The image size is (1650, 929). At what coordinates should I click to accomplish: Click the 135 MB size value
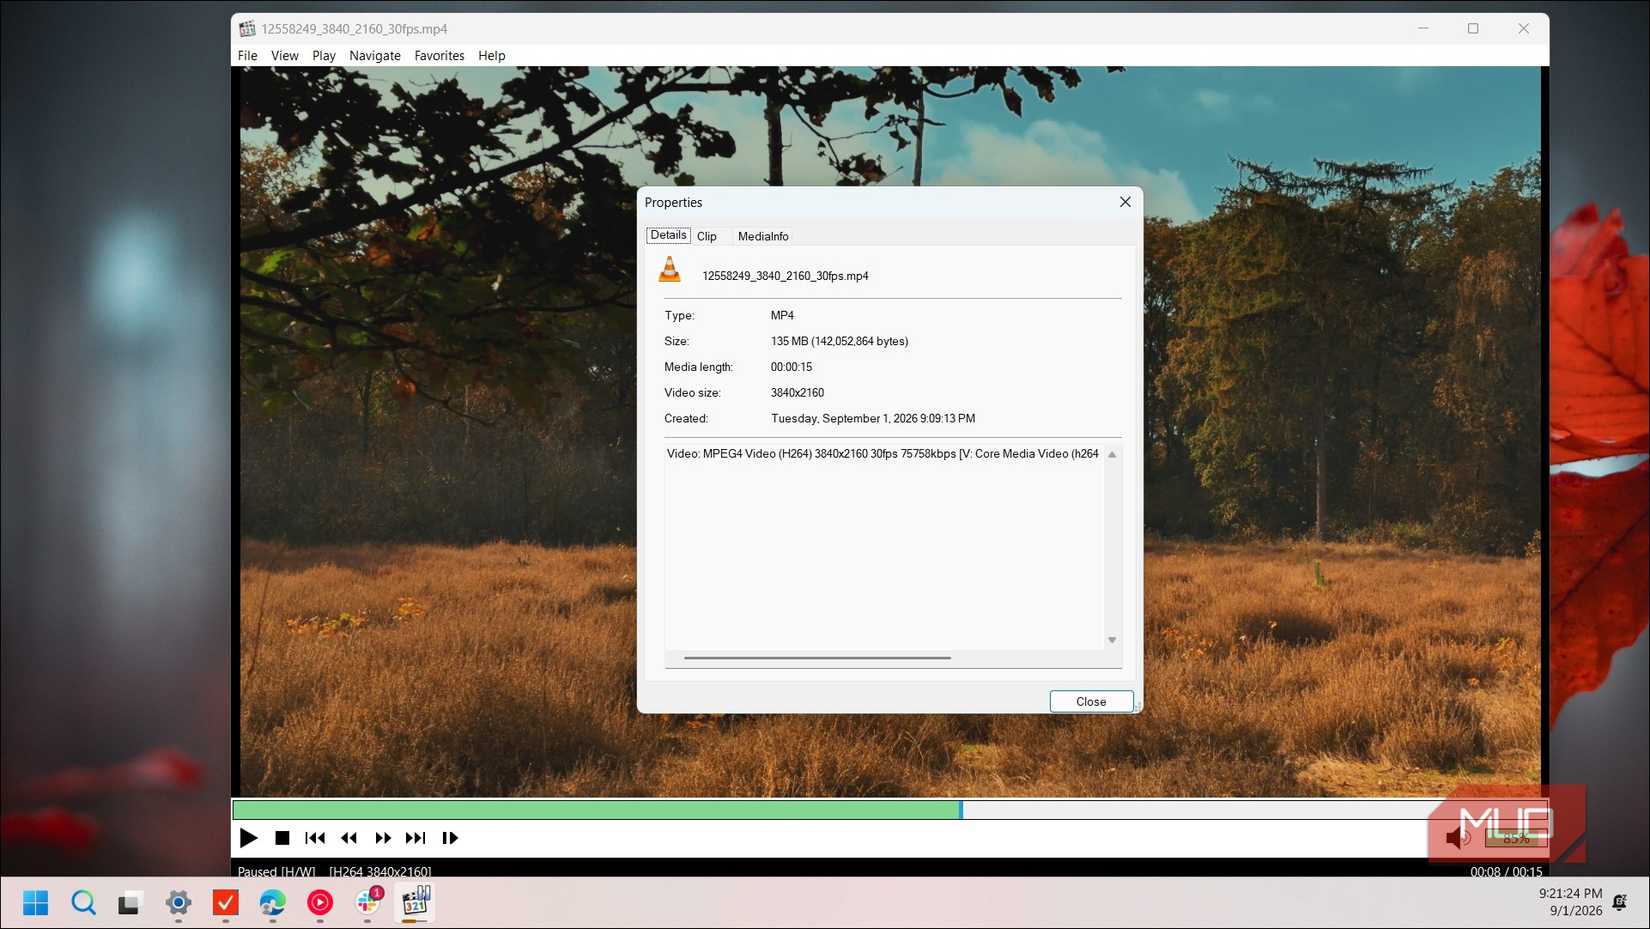[839, 342]
